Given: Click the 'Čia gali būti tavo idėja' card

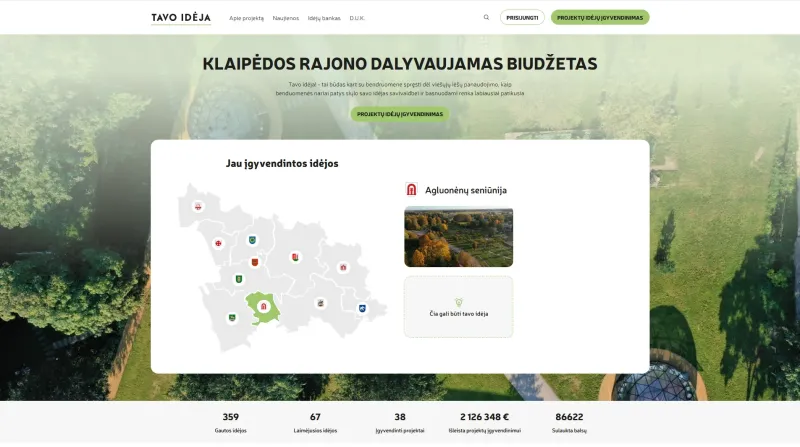Looking at the screenshot, I should [x=459, y=307].
